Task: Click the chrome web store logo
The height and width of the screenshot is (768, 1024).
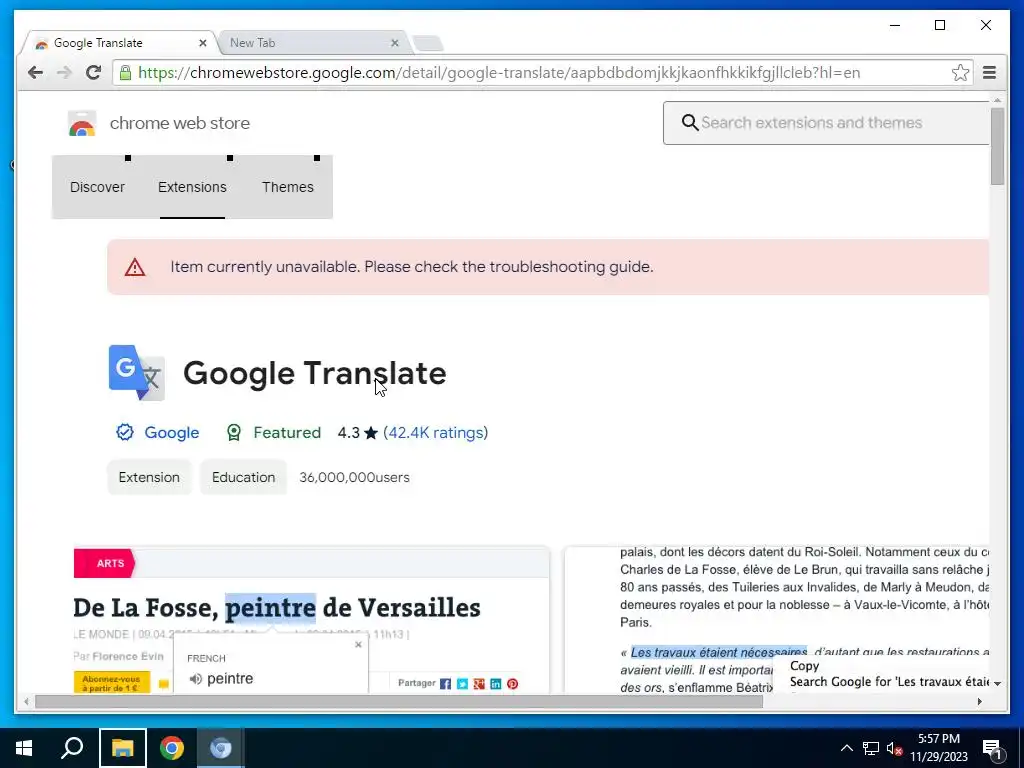Action: coord(82,123)
